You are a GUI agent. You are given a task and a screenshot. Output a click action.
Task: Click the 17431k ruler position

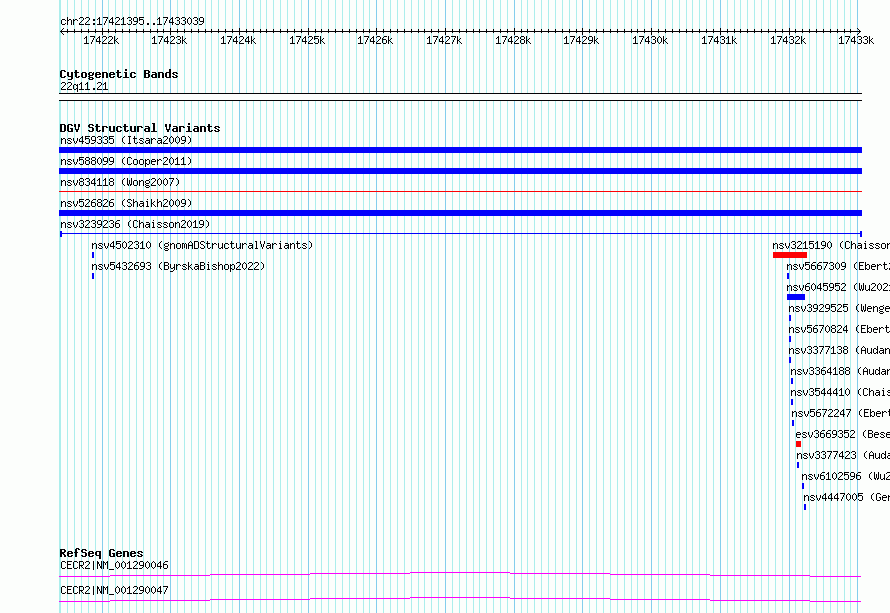[x=719, y=40]
